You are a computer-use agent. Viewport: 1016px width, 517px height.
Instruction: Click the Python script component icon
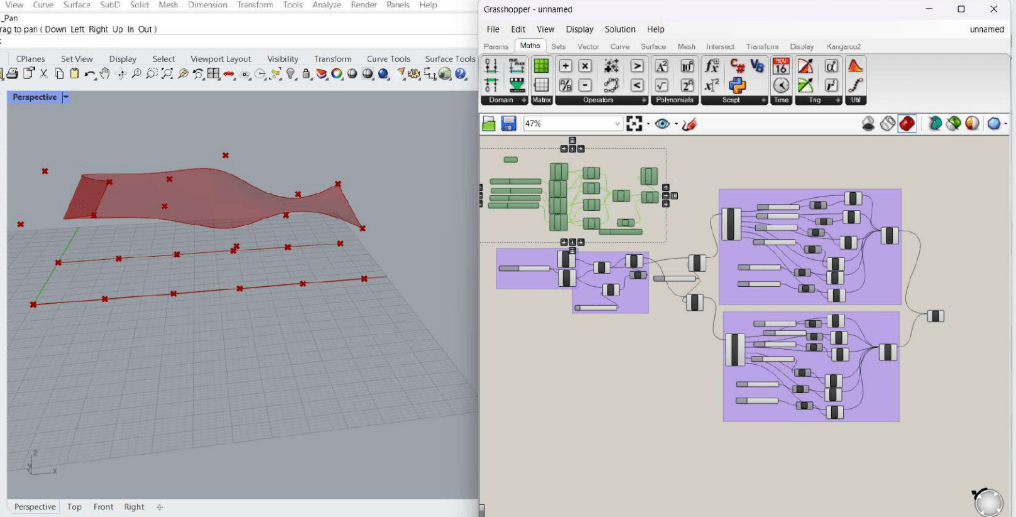pyautogui.click(x=737, y=85)
